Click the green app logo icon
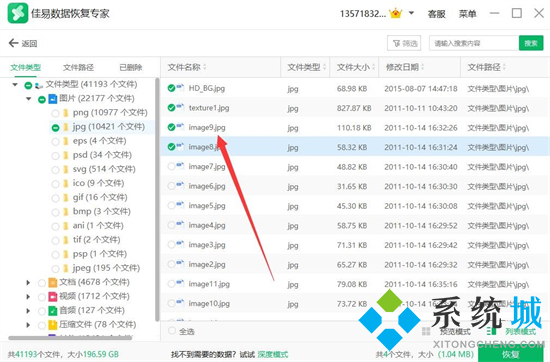 18,13
